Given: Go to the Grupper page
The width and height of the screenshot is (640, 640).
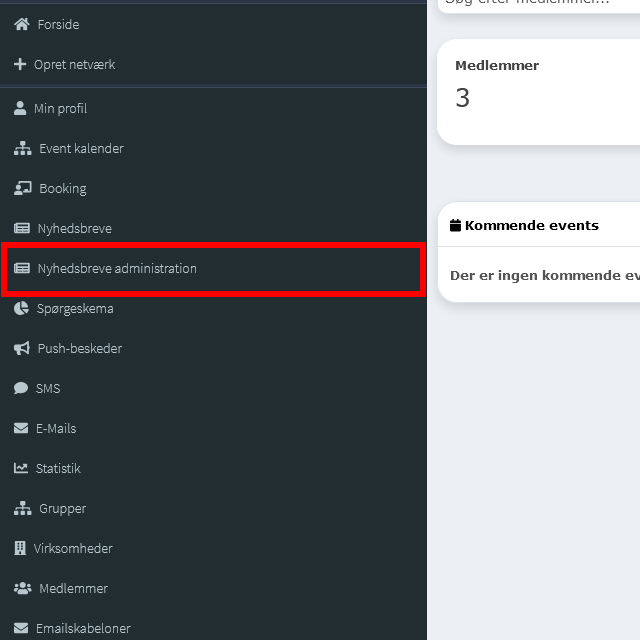Looking at the screenshot, I should pos(62,508).
